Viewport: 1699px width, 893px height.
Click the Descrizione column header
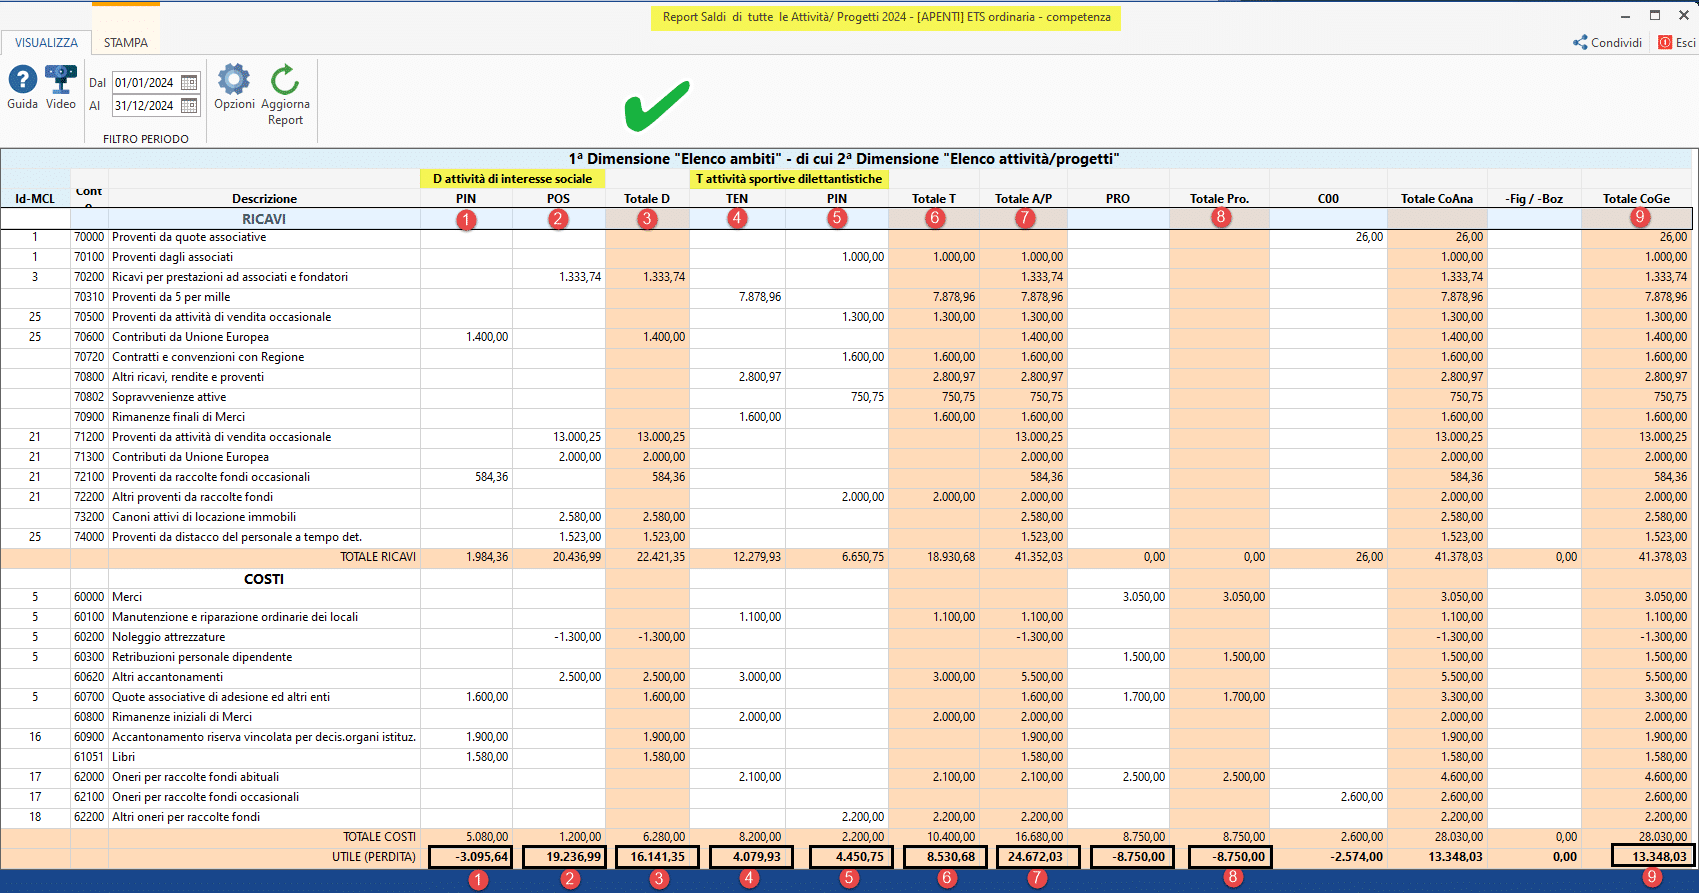click(264, 199)
